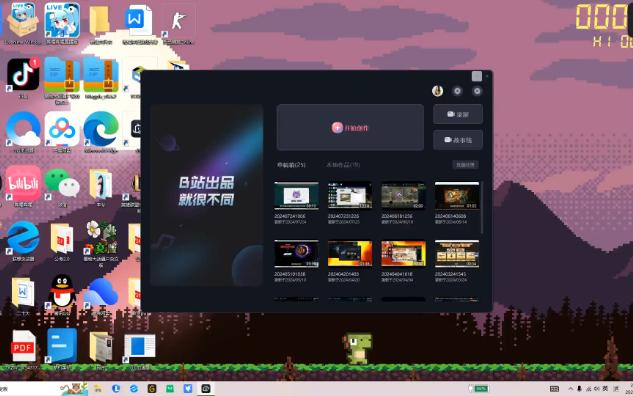Open the first round icon next to avatar
The width and height of the screenshot is (633, 396).
click(x=457, y=91)
